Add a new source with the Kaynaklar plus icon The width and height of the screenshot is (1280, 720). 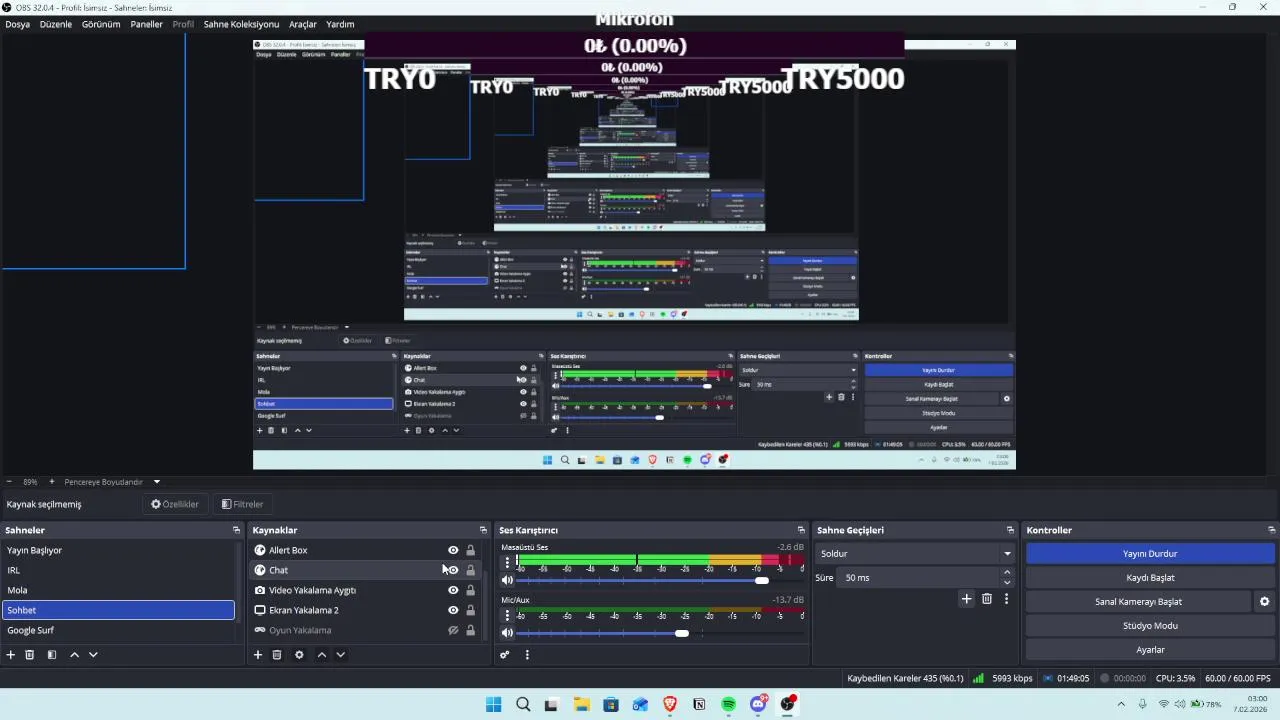pyautogui.click(x=258, y=655)
